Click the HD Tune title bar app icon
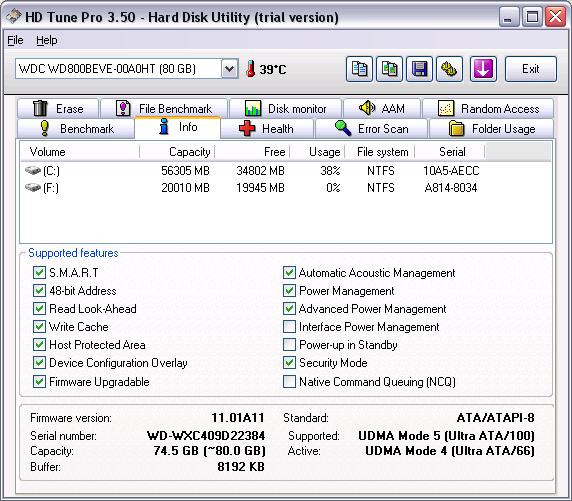Screen dimensions: 572x501 (14, 17)
